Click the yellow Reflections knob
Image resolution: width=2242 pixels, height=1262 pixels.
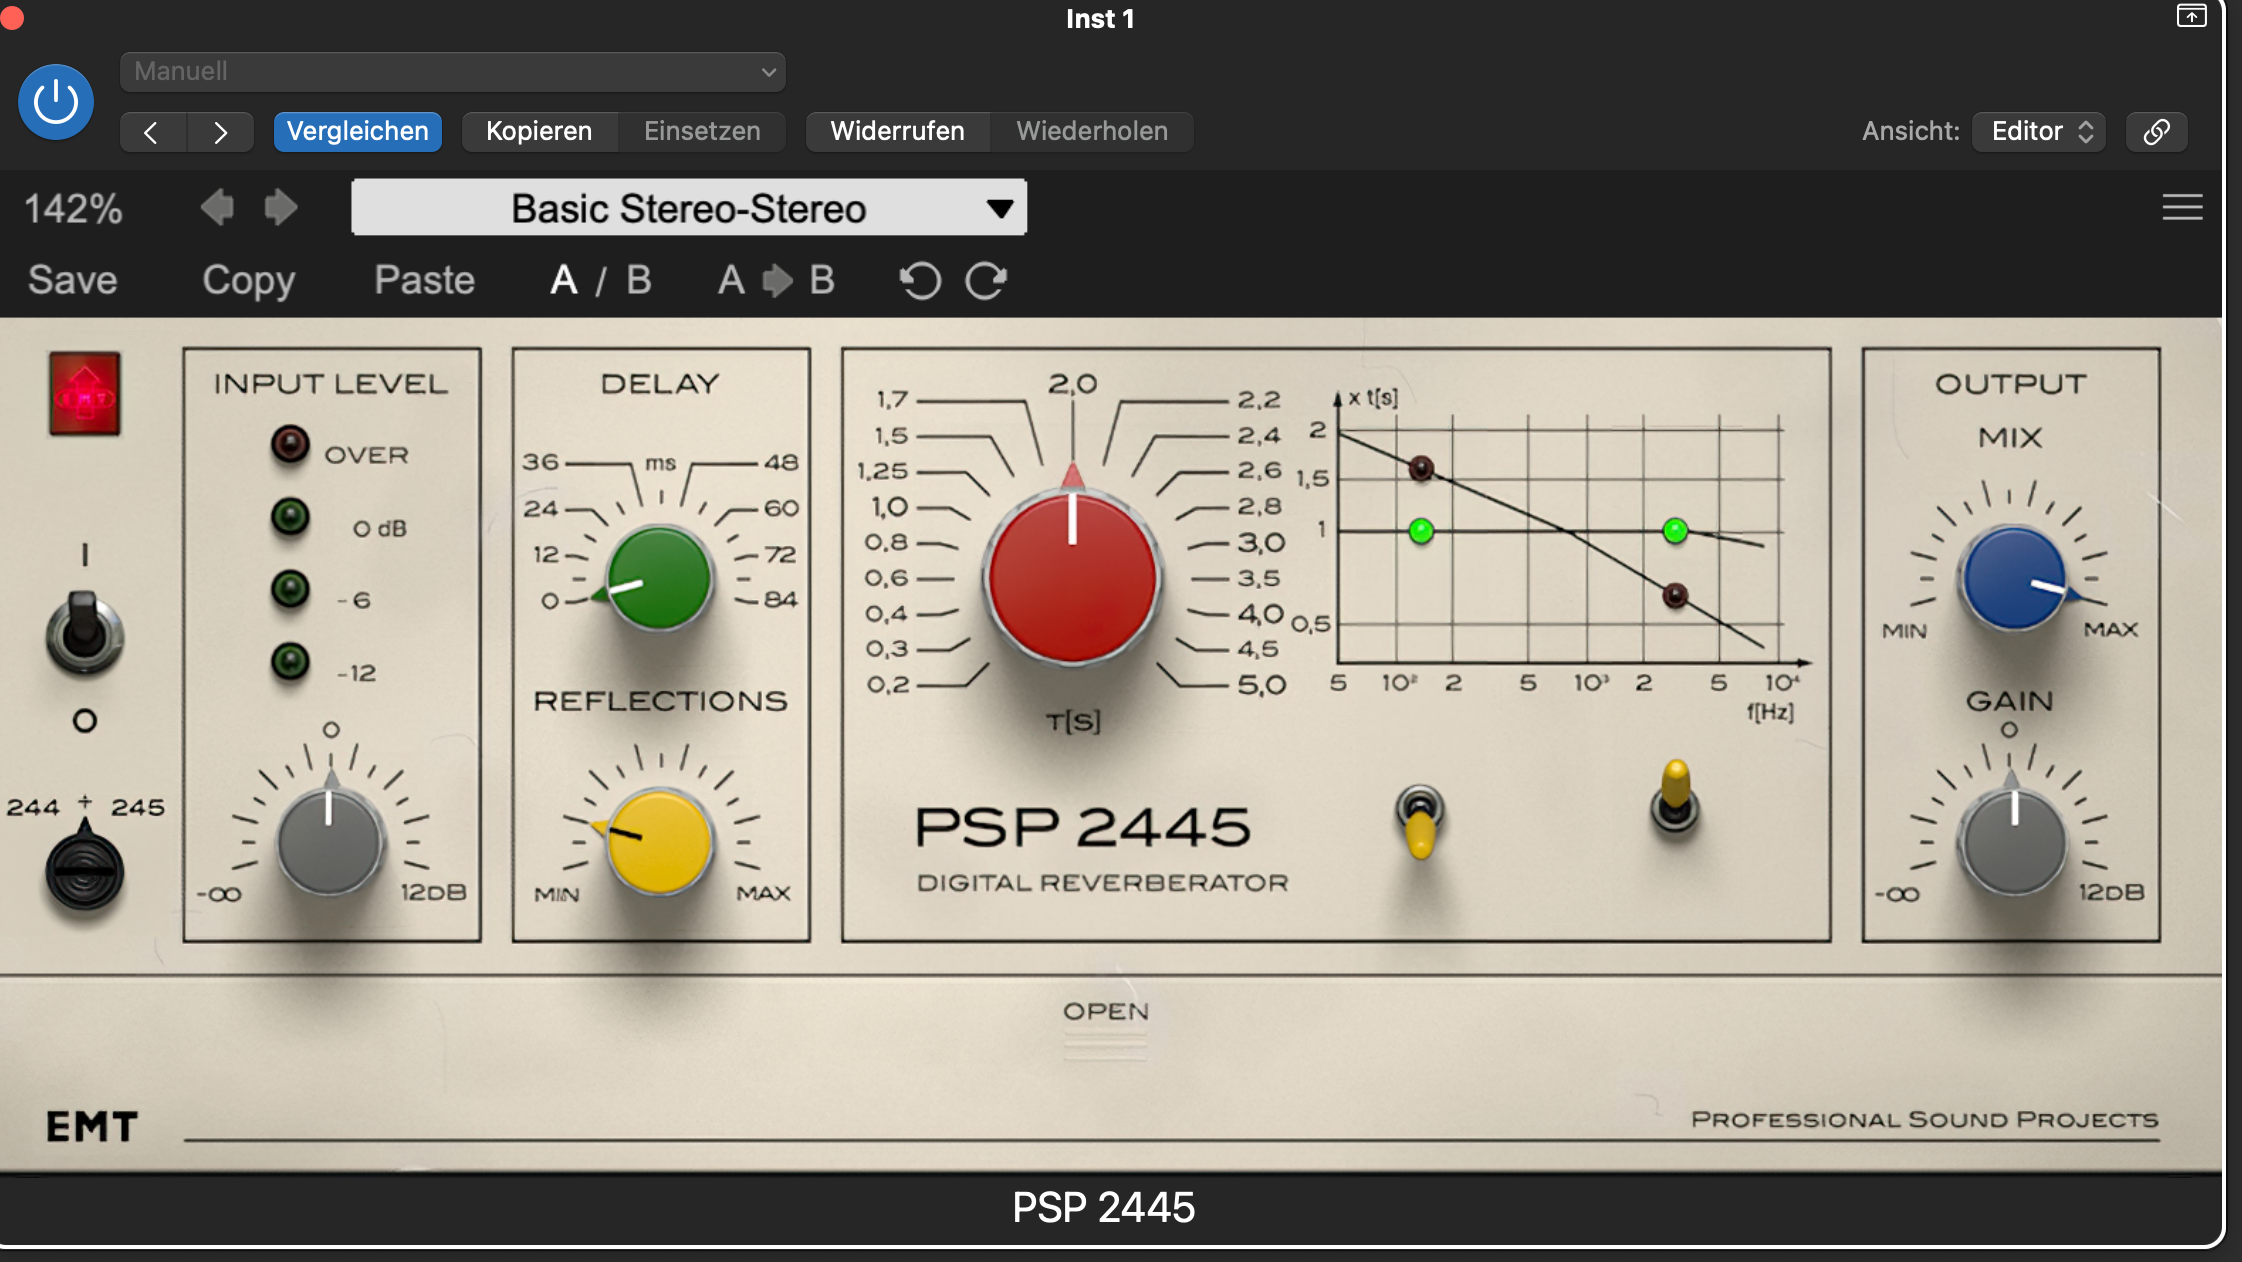coord(660,842)
